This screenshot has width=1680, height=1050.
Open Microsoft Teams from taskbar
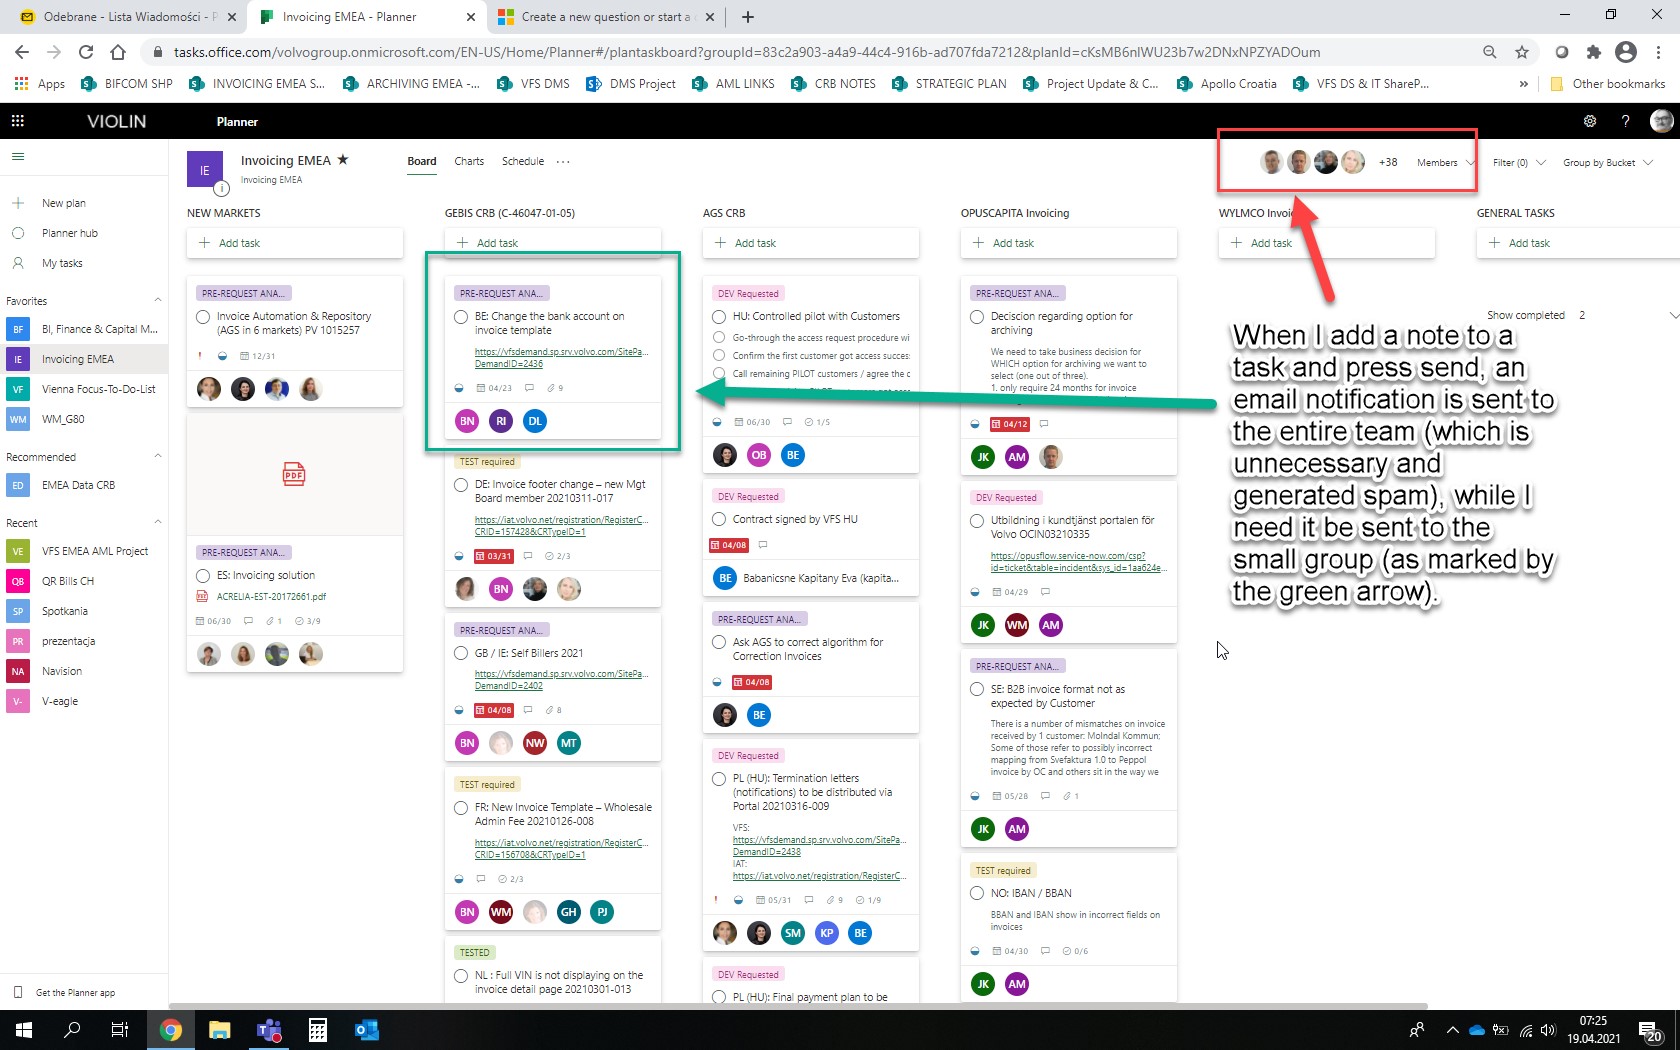pos(269,1030)
